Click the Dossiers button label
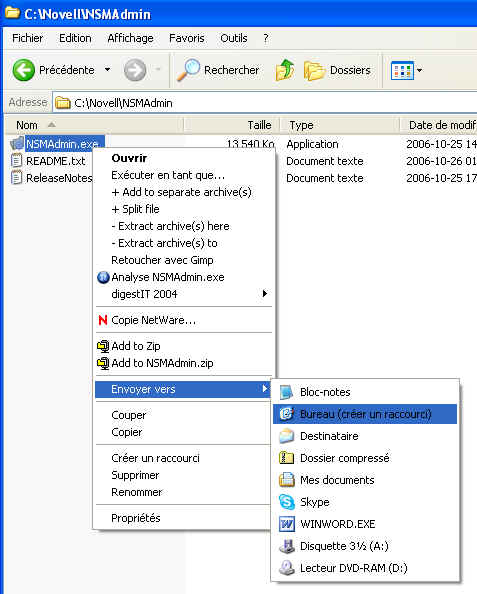This screenshot has height=594, width=477. [350, 70]
